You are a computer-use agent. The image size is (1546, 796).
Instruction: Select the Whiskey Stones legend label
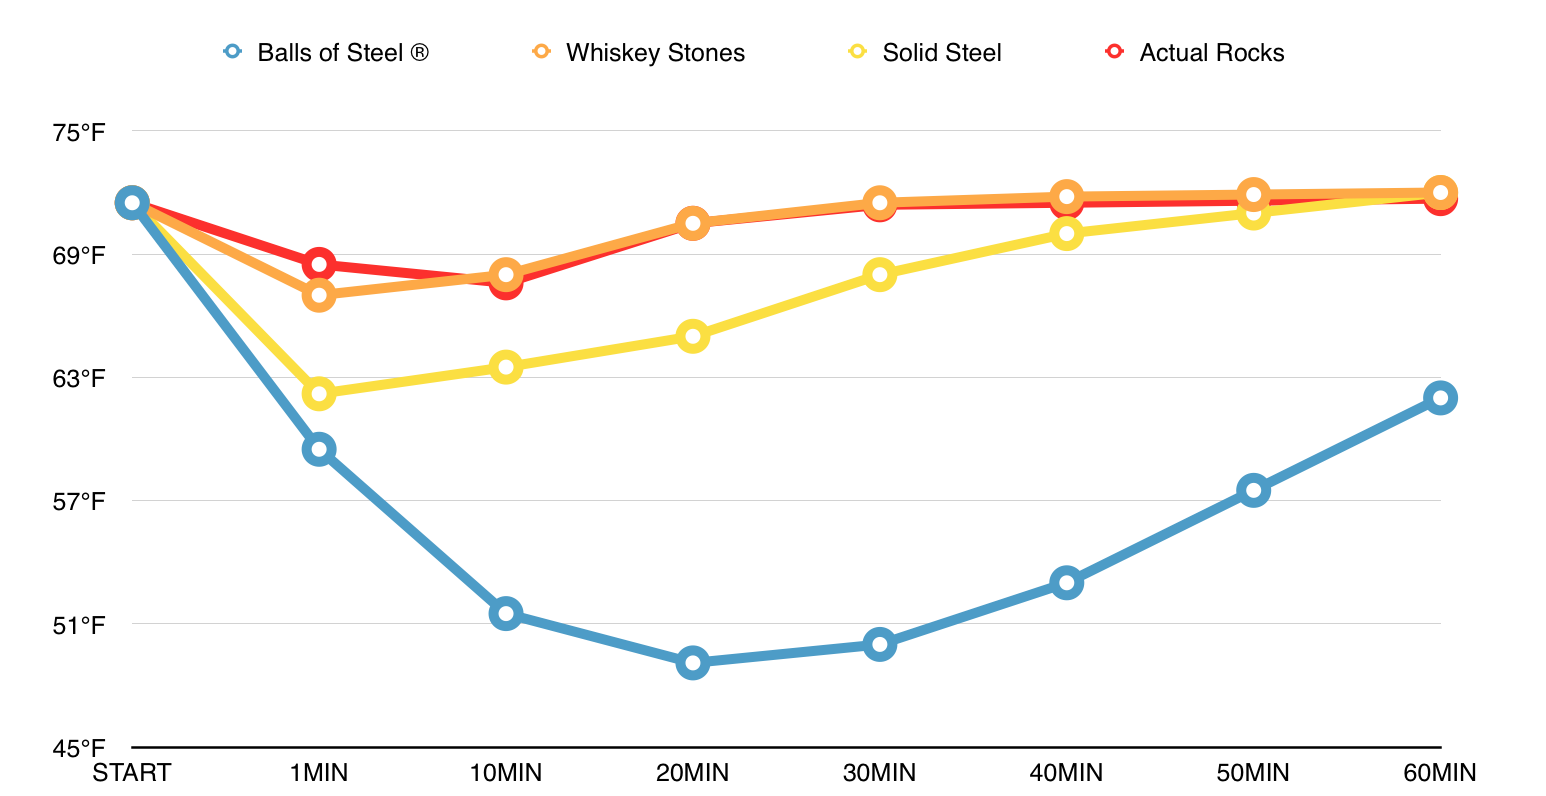pyautogui.click(x=655, y=53)
